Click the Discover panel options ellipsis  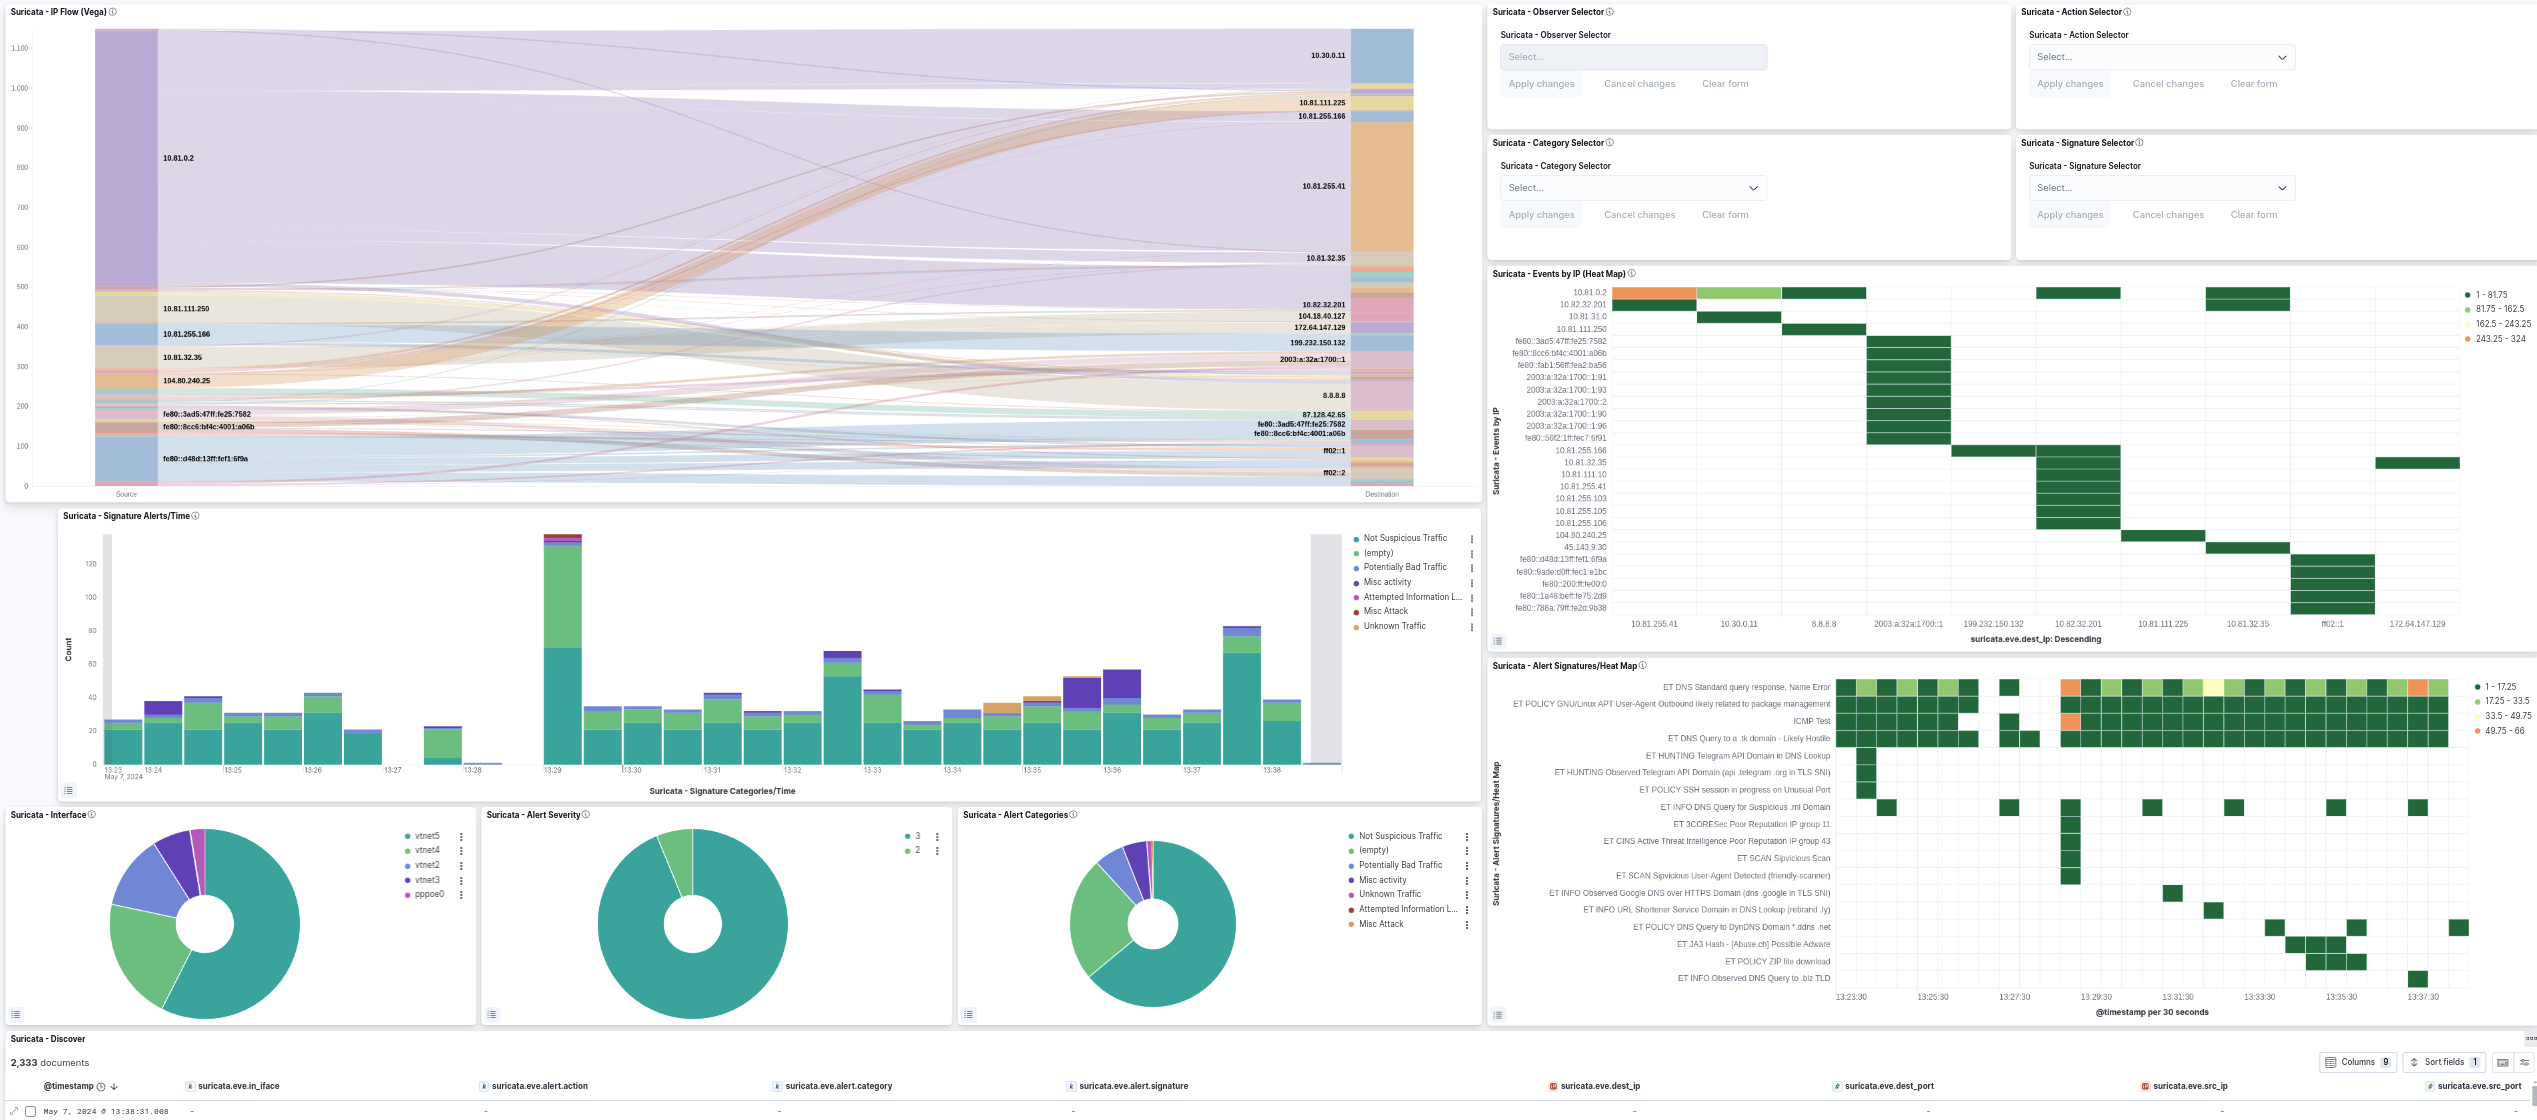tap(2530, 1039)
